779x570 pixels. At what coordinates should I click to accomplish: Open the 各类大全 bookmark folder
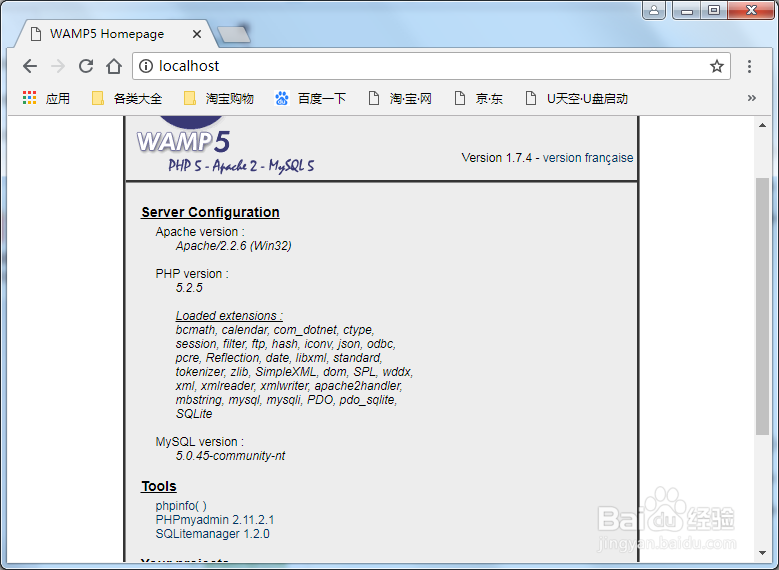point(127,98)
